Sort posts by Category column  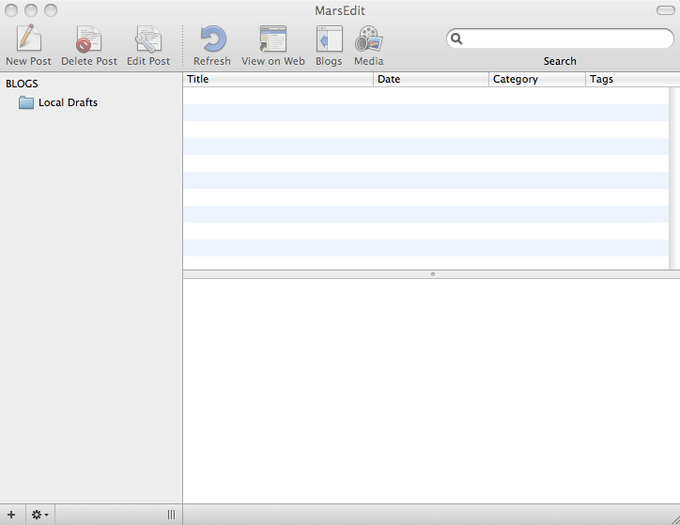[x=537, y=79]
